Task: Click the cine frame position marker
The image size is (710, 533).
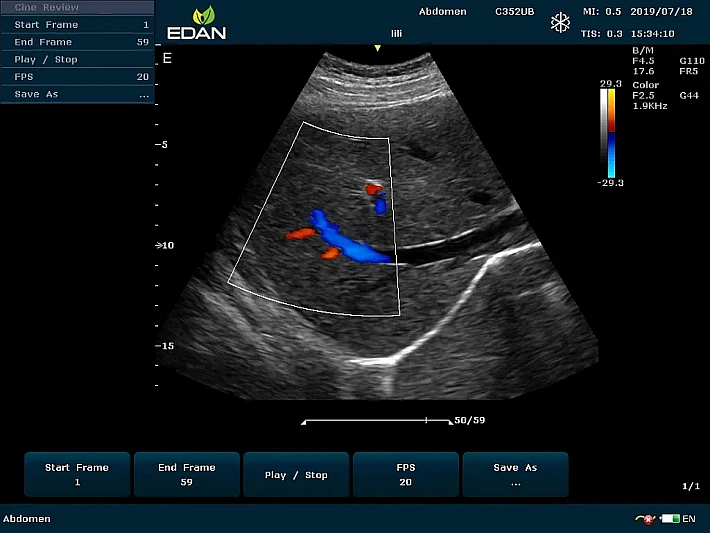Action: (426, 420)
